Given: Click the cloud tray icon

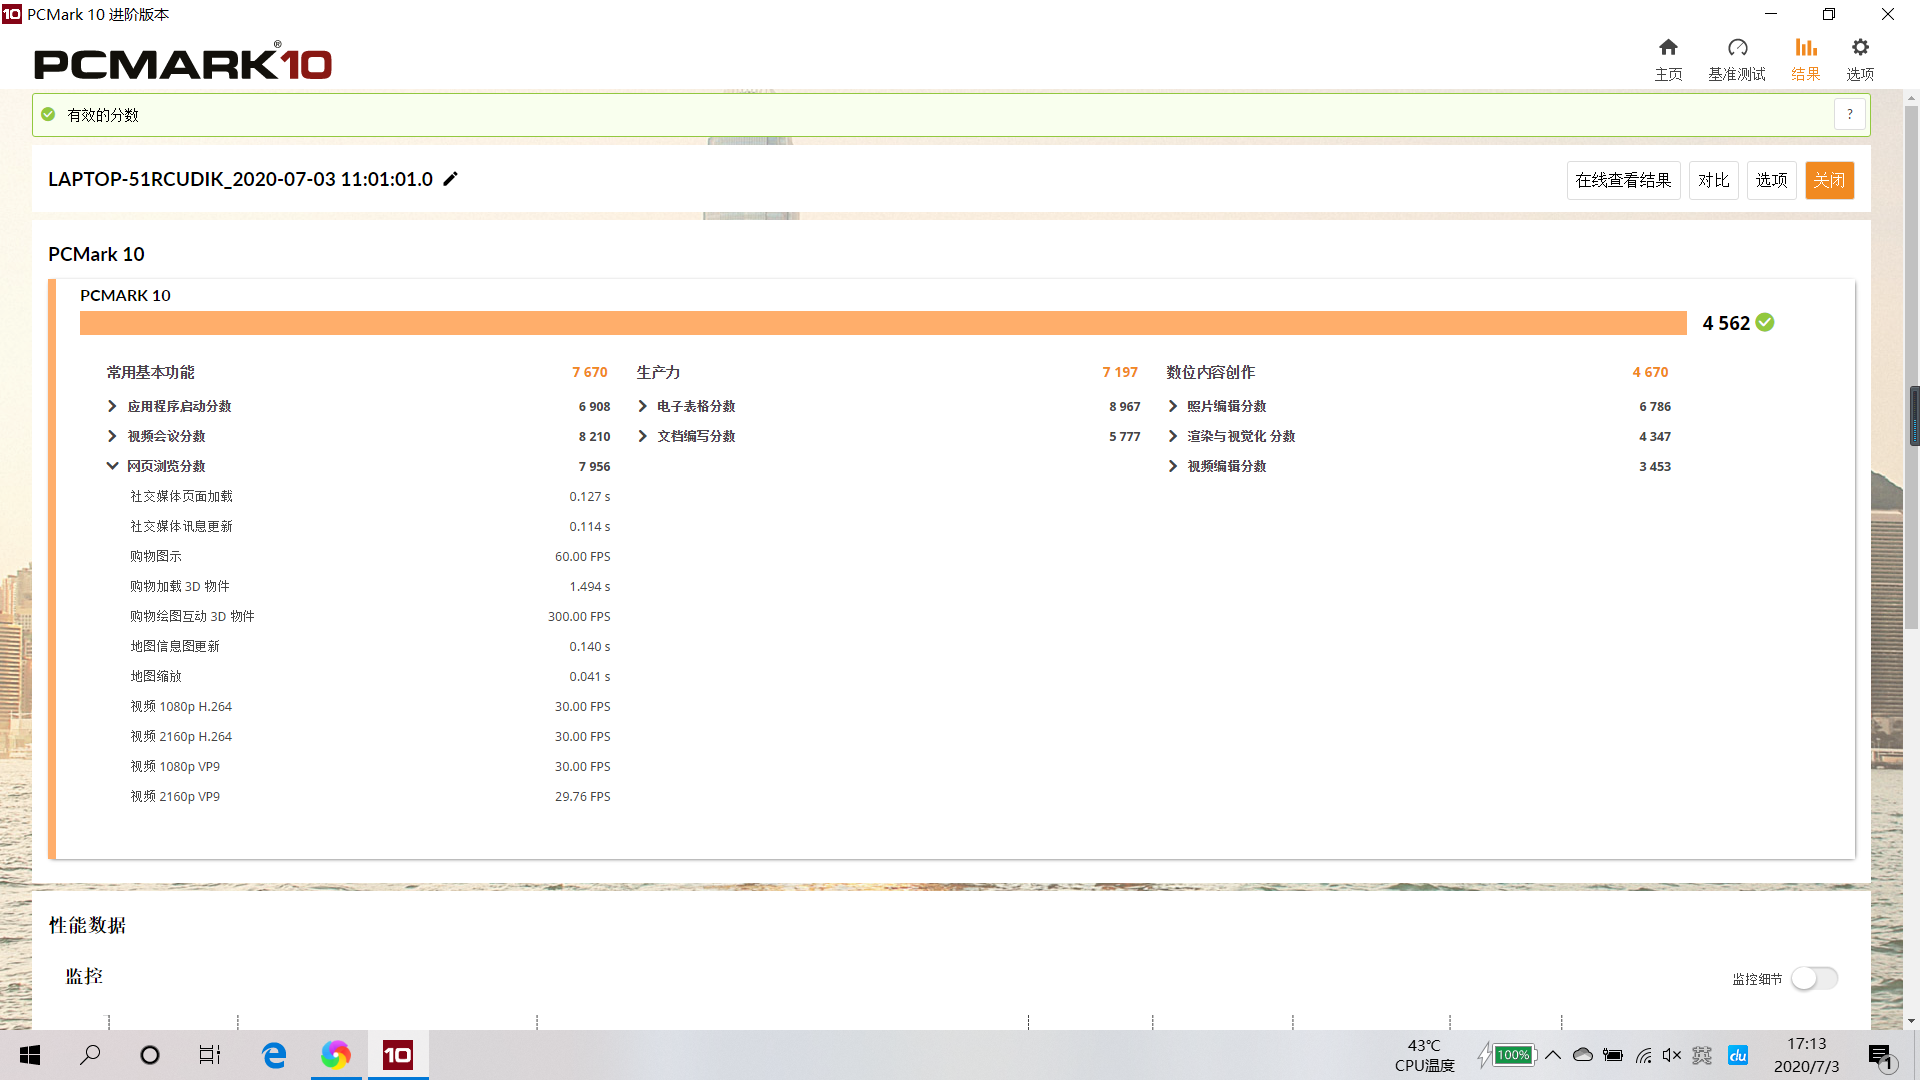Looking at the screenshot, I should (x=1583, y=1055).
